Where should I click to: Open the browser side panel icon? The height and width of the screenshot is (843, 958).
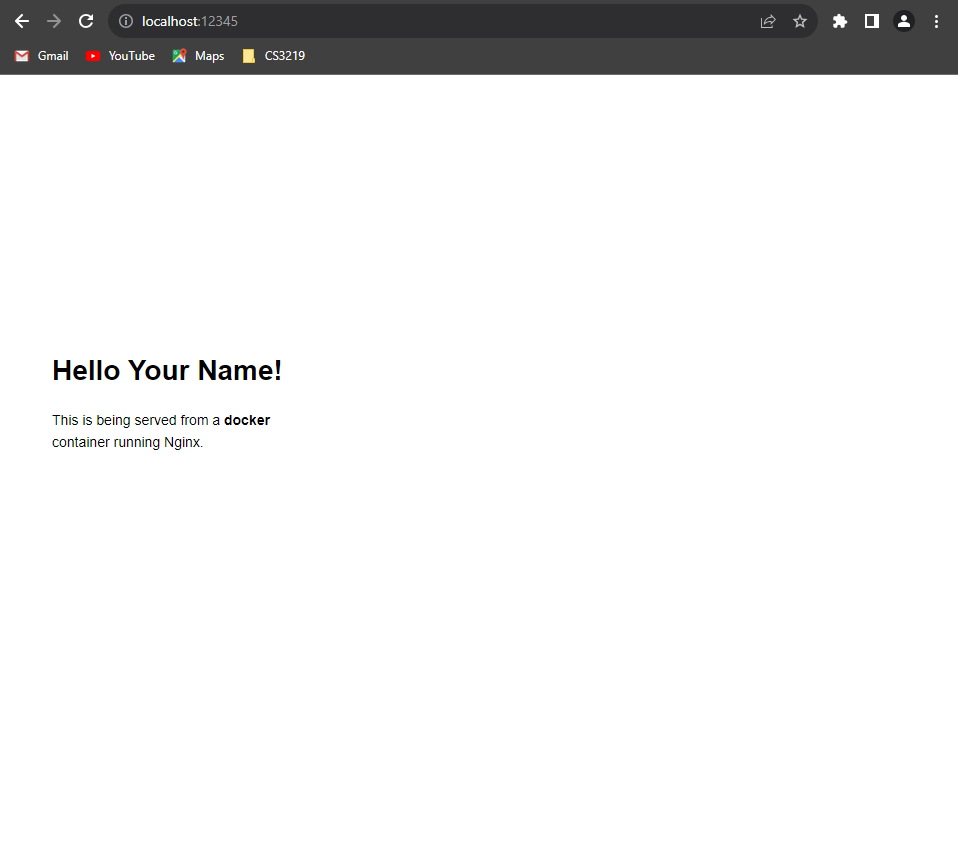pos(872,21)
